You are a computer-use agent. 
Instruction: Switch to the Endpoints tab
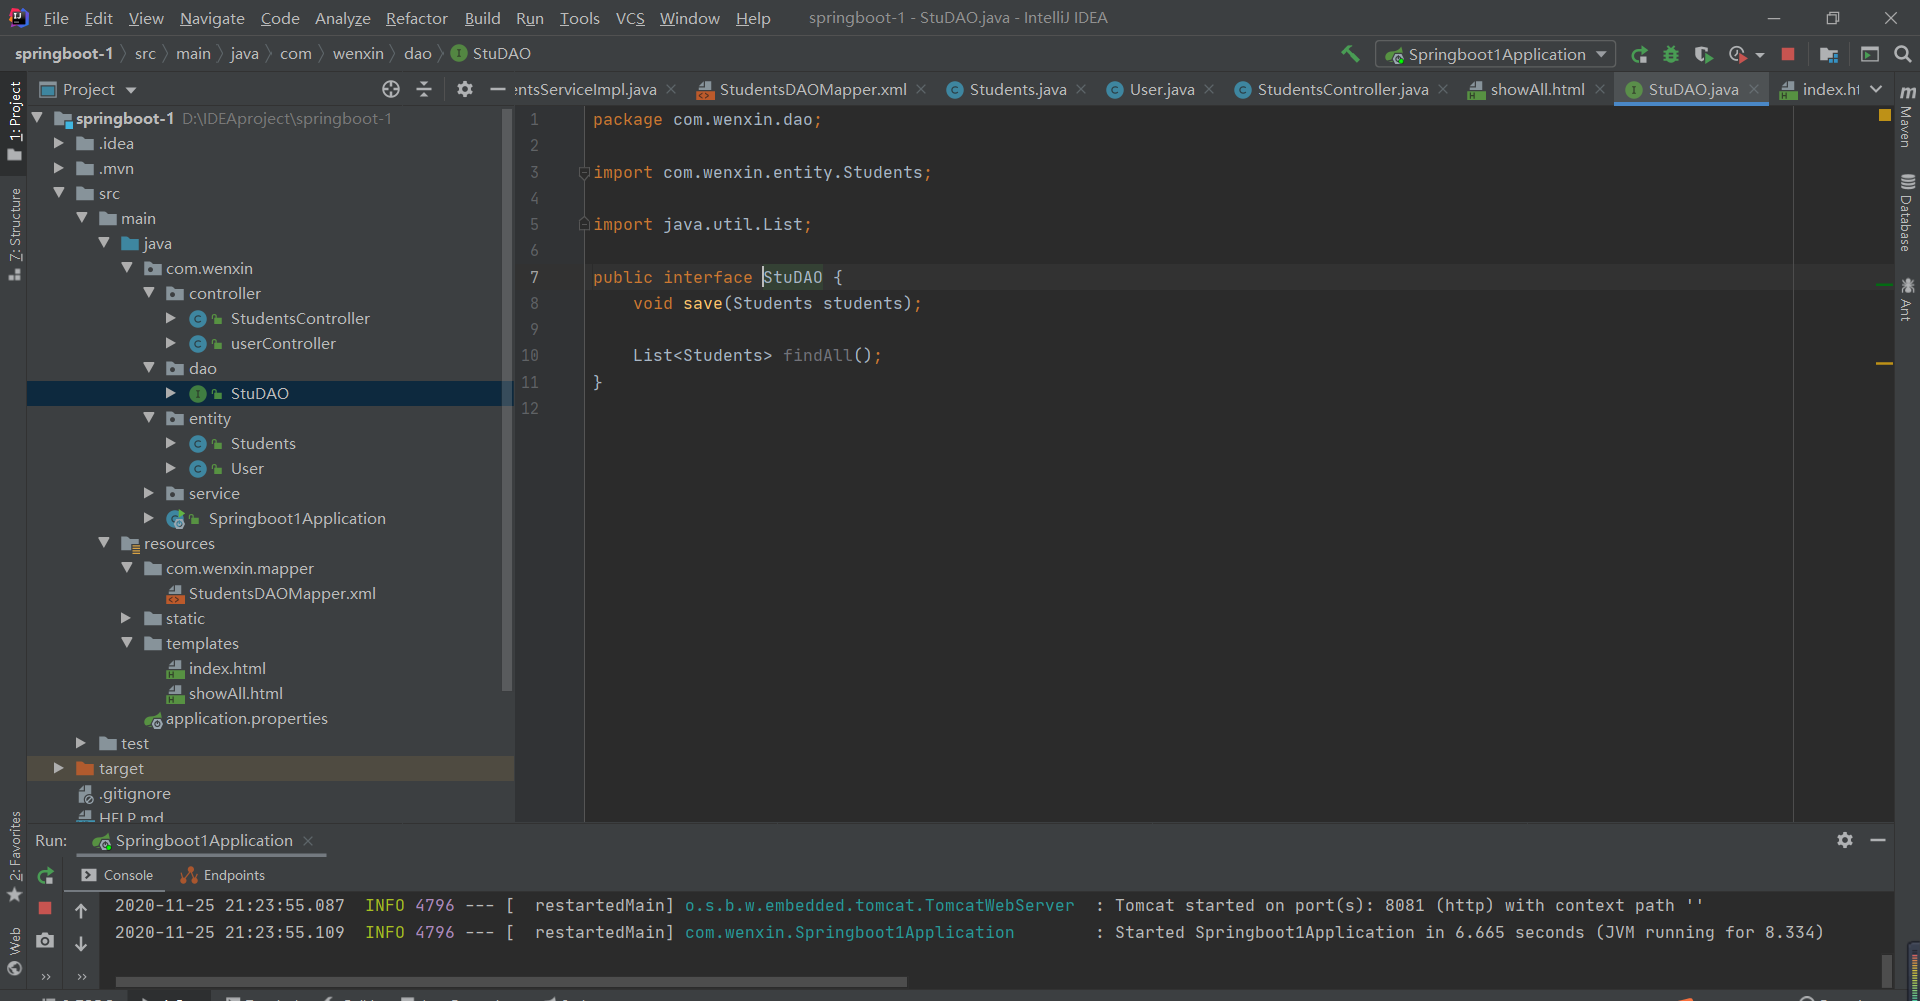pyautogui.click(x=223, y=875)
